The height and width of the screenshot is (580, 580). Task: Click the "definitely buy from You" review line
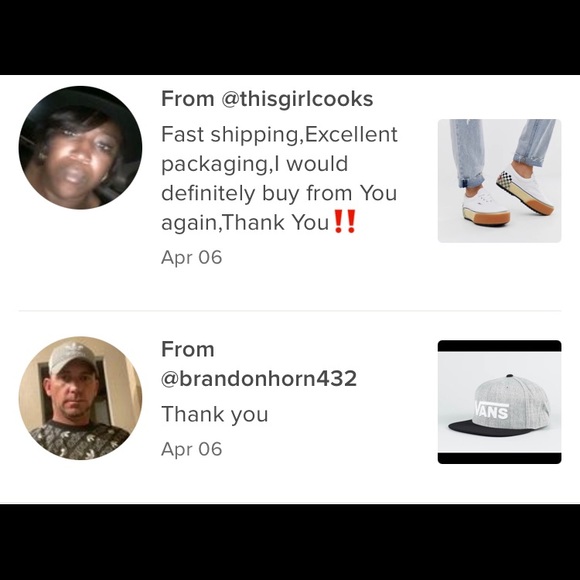[279, 193]
